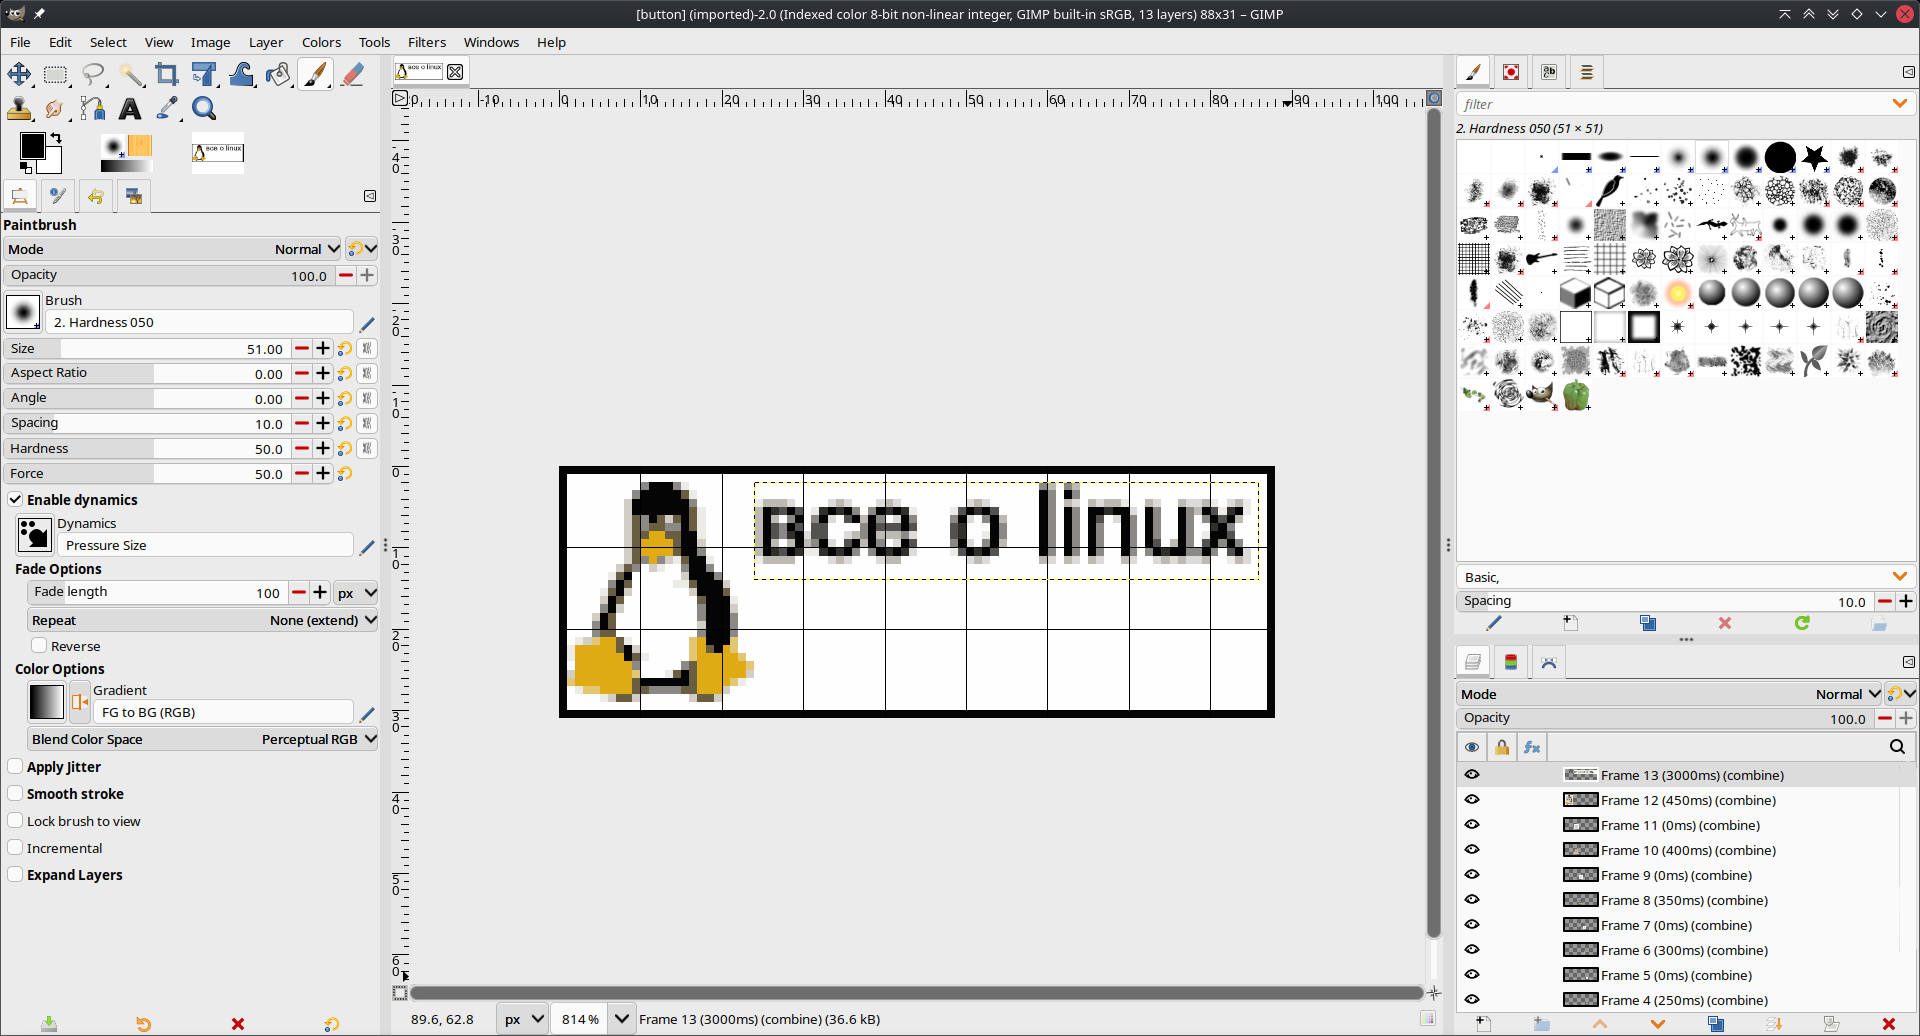The image size is (1920, 1036).
Task: Open the brush filter dropdown arrow
Action: point(1899,104)
